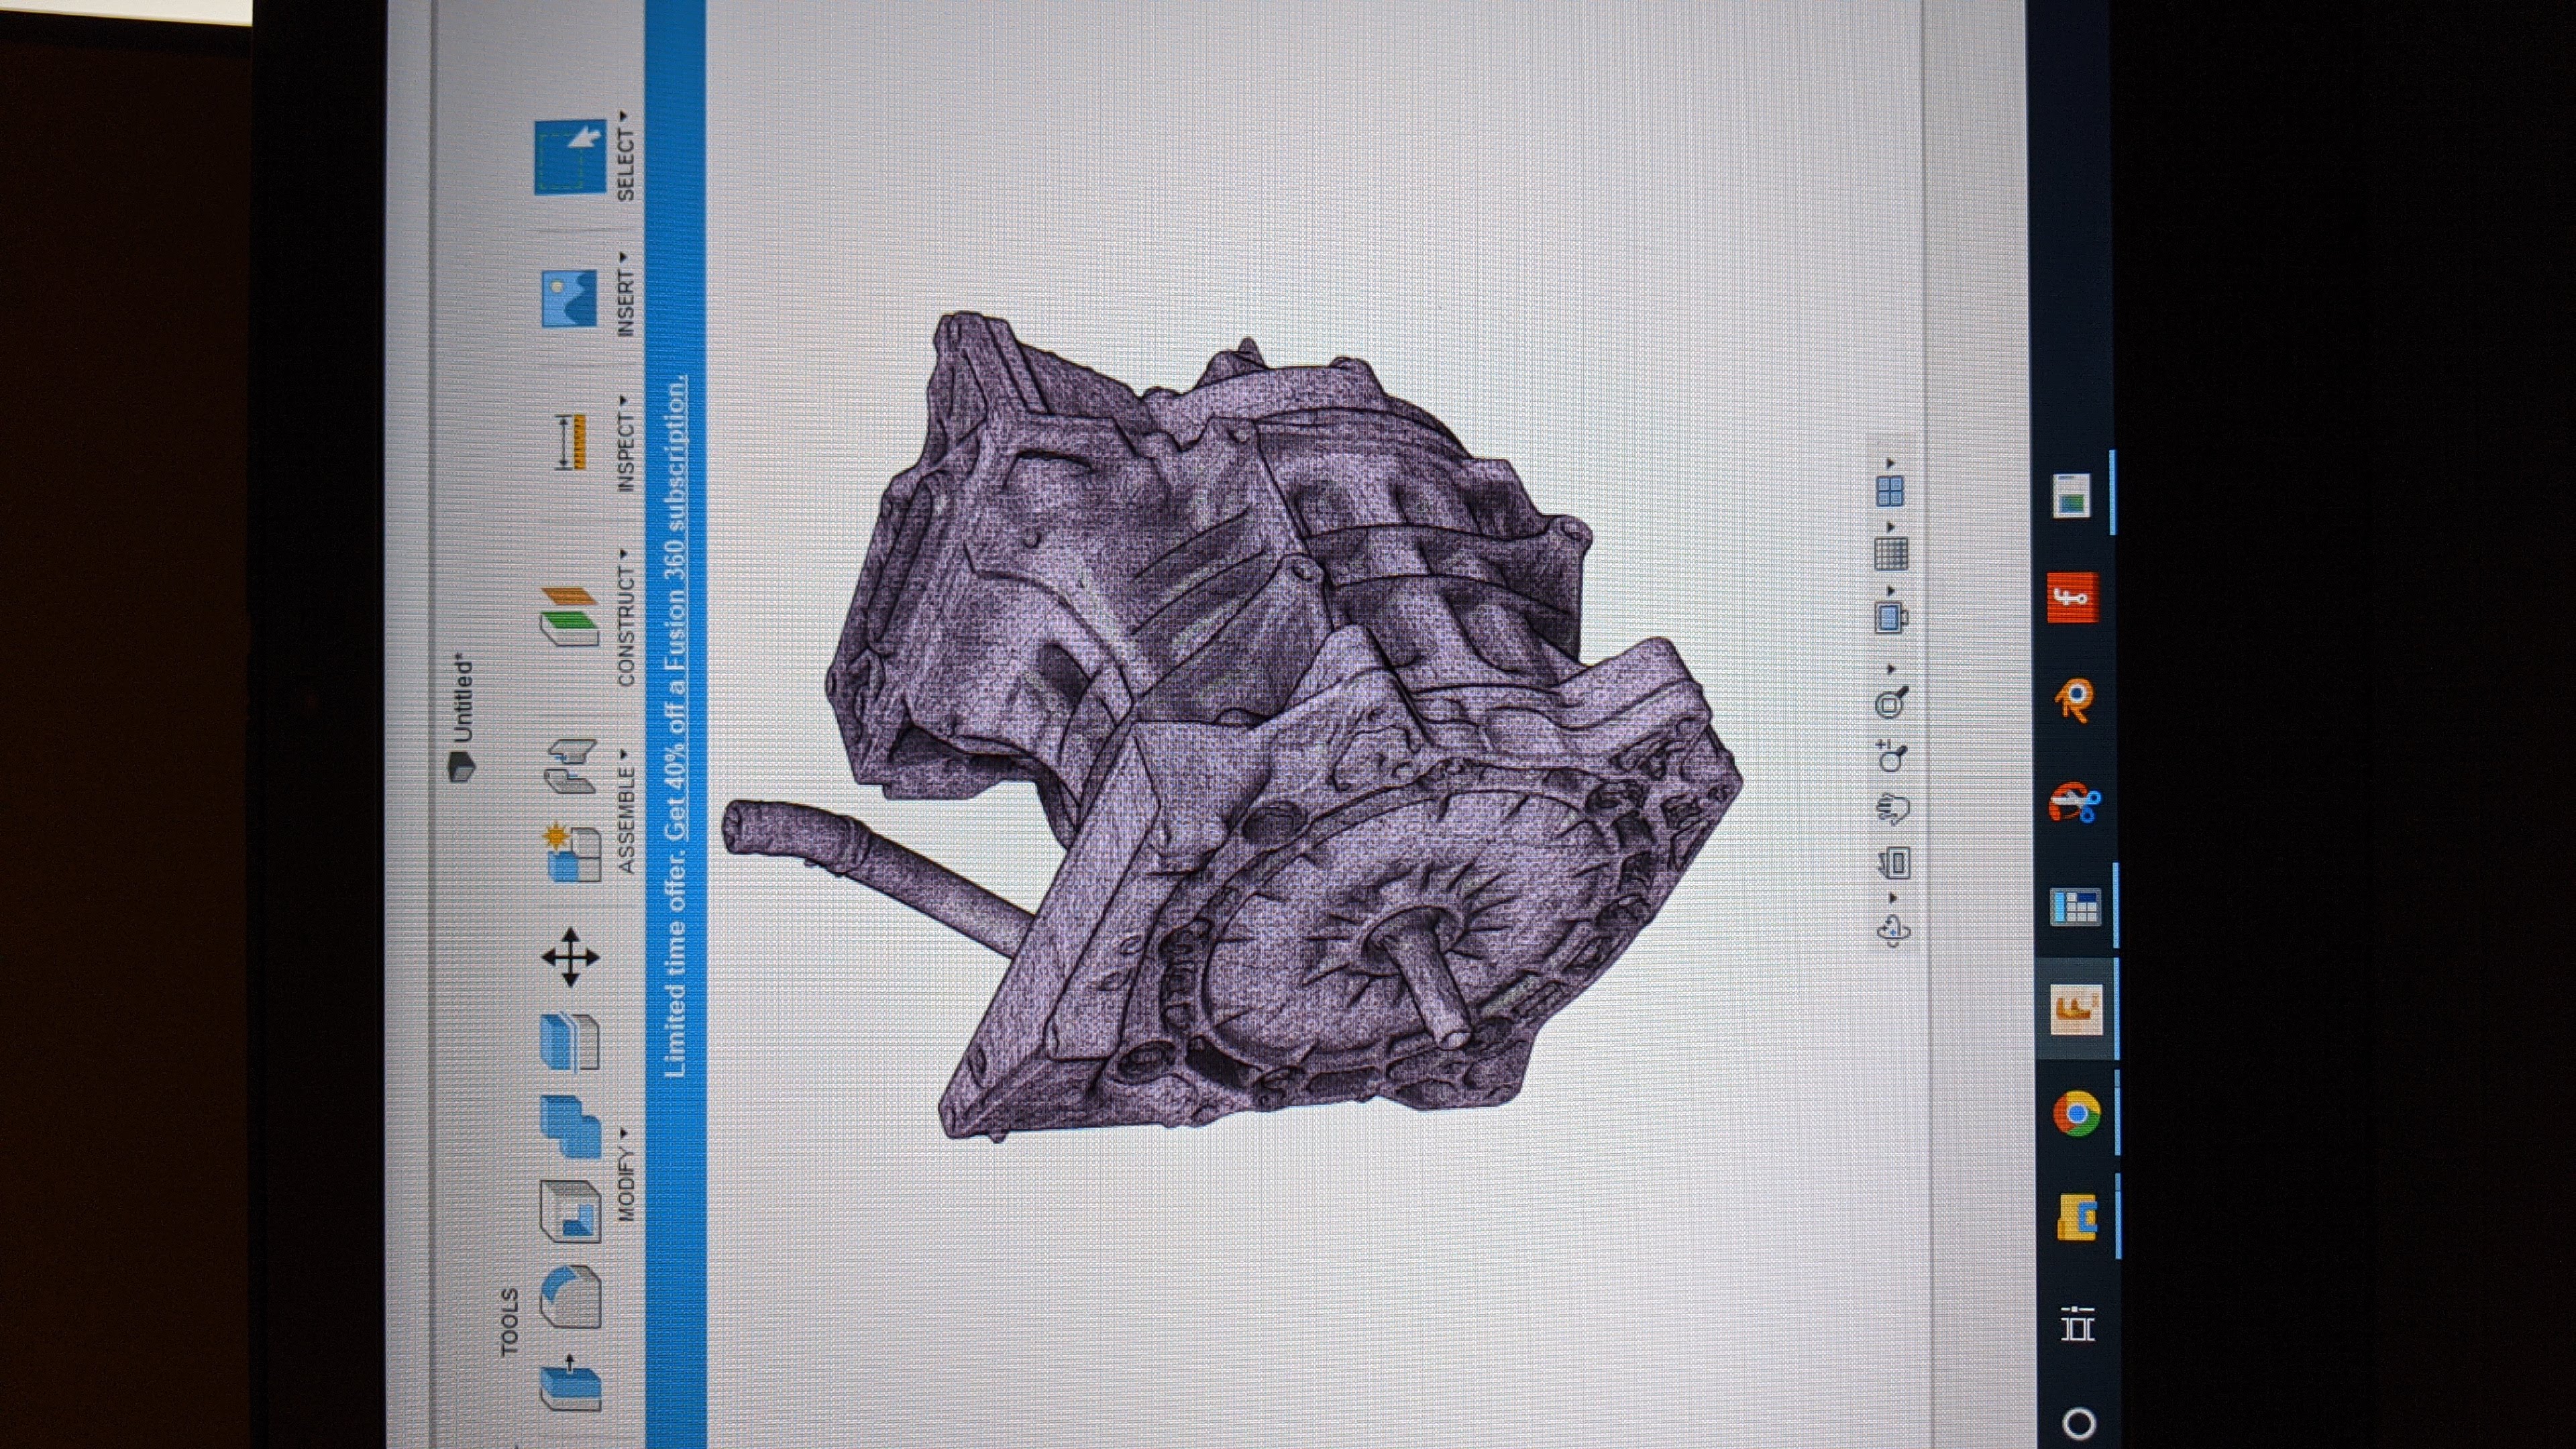This screenshot has width=2576, height=1449.
Task: Activate the Move/Copy arrows tool
Action: [570, 957]
